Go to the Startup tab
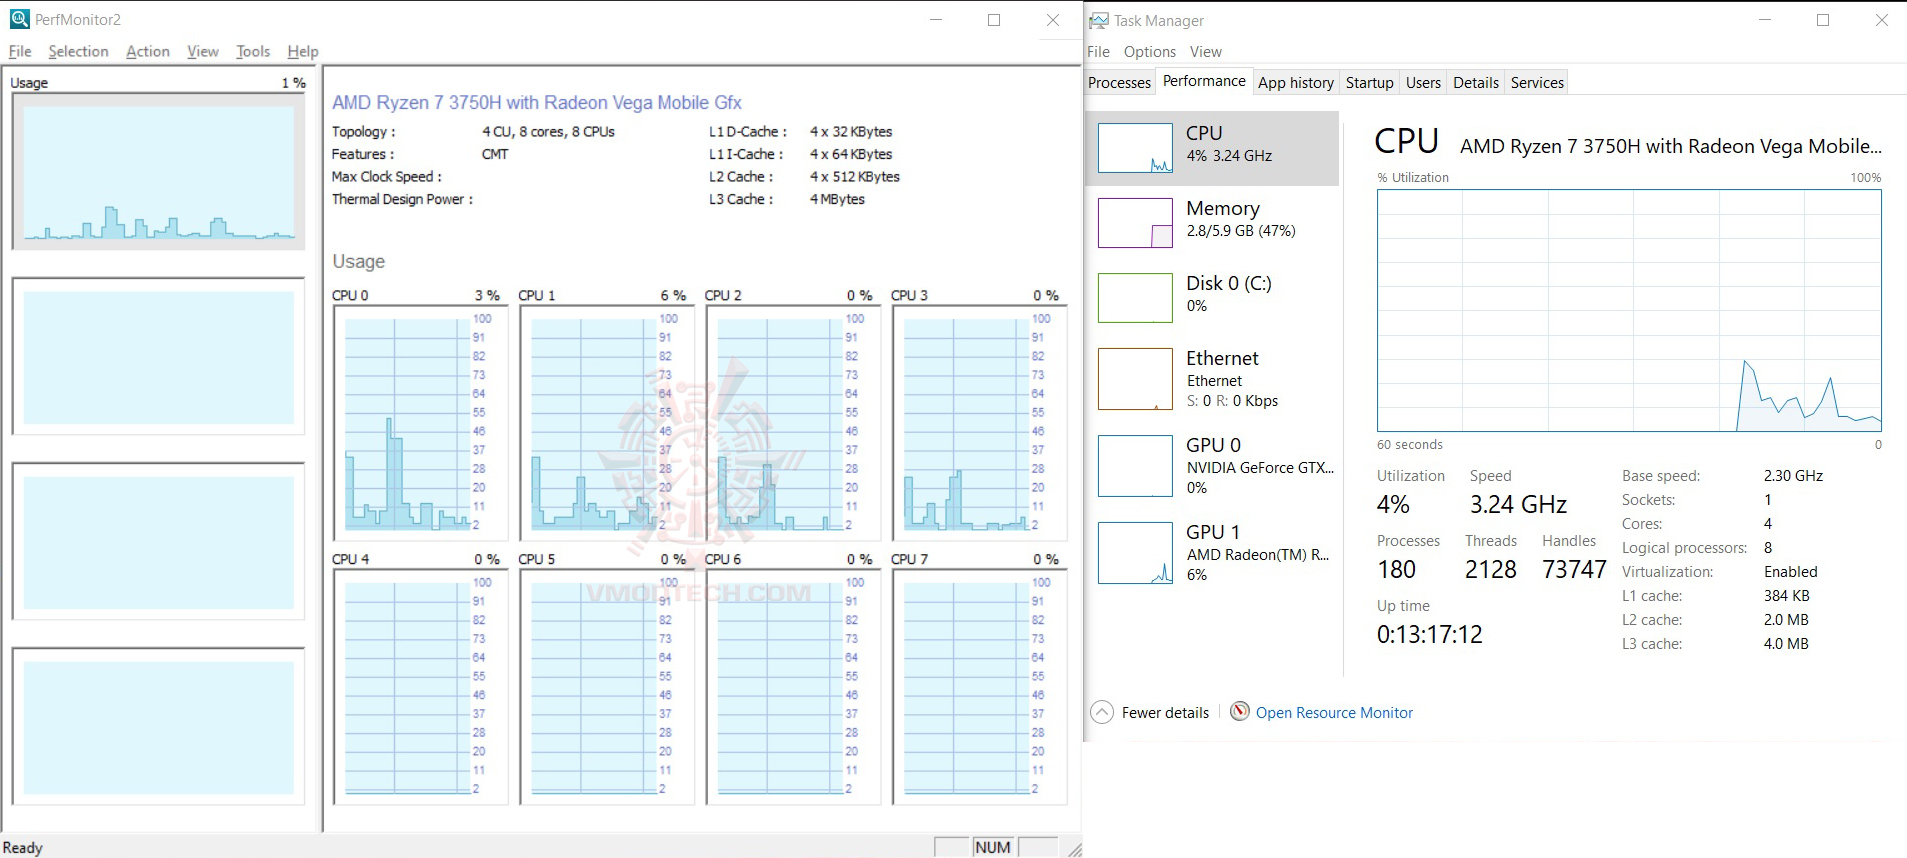The width and height of the screenshot is (1907, 858). tap(1370, 83)
